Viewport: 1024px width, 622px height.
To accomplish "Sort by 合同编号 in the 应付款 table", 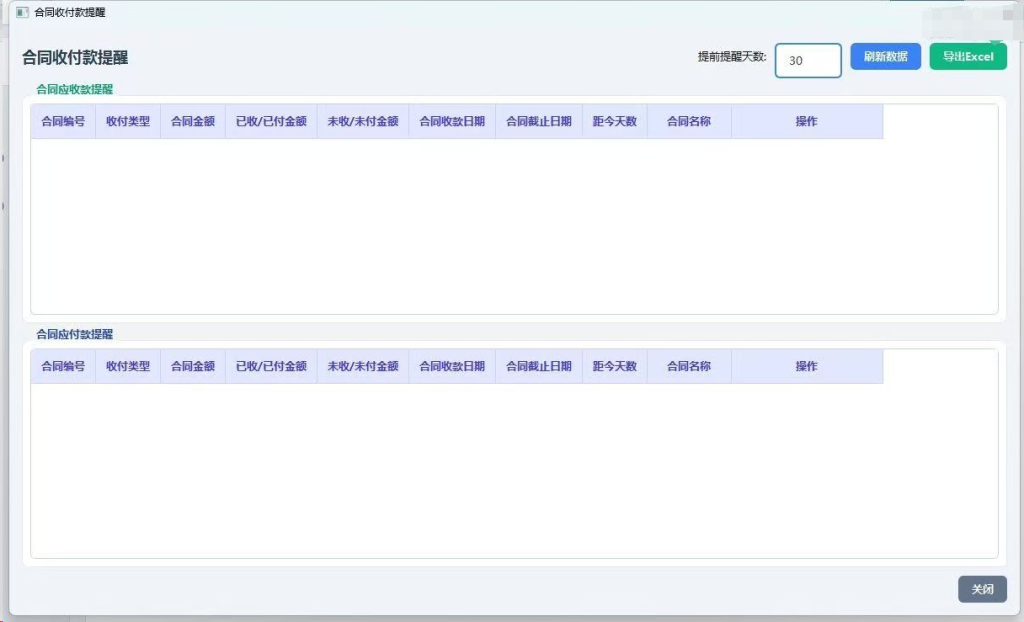I will 63,367.
